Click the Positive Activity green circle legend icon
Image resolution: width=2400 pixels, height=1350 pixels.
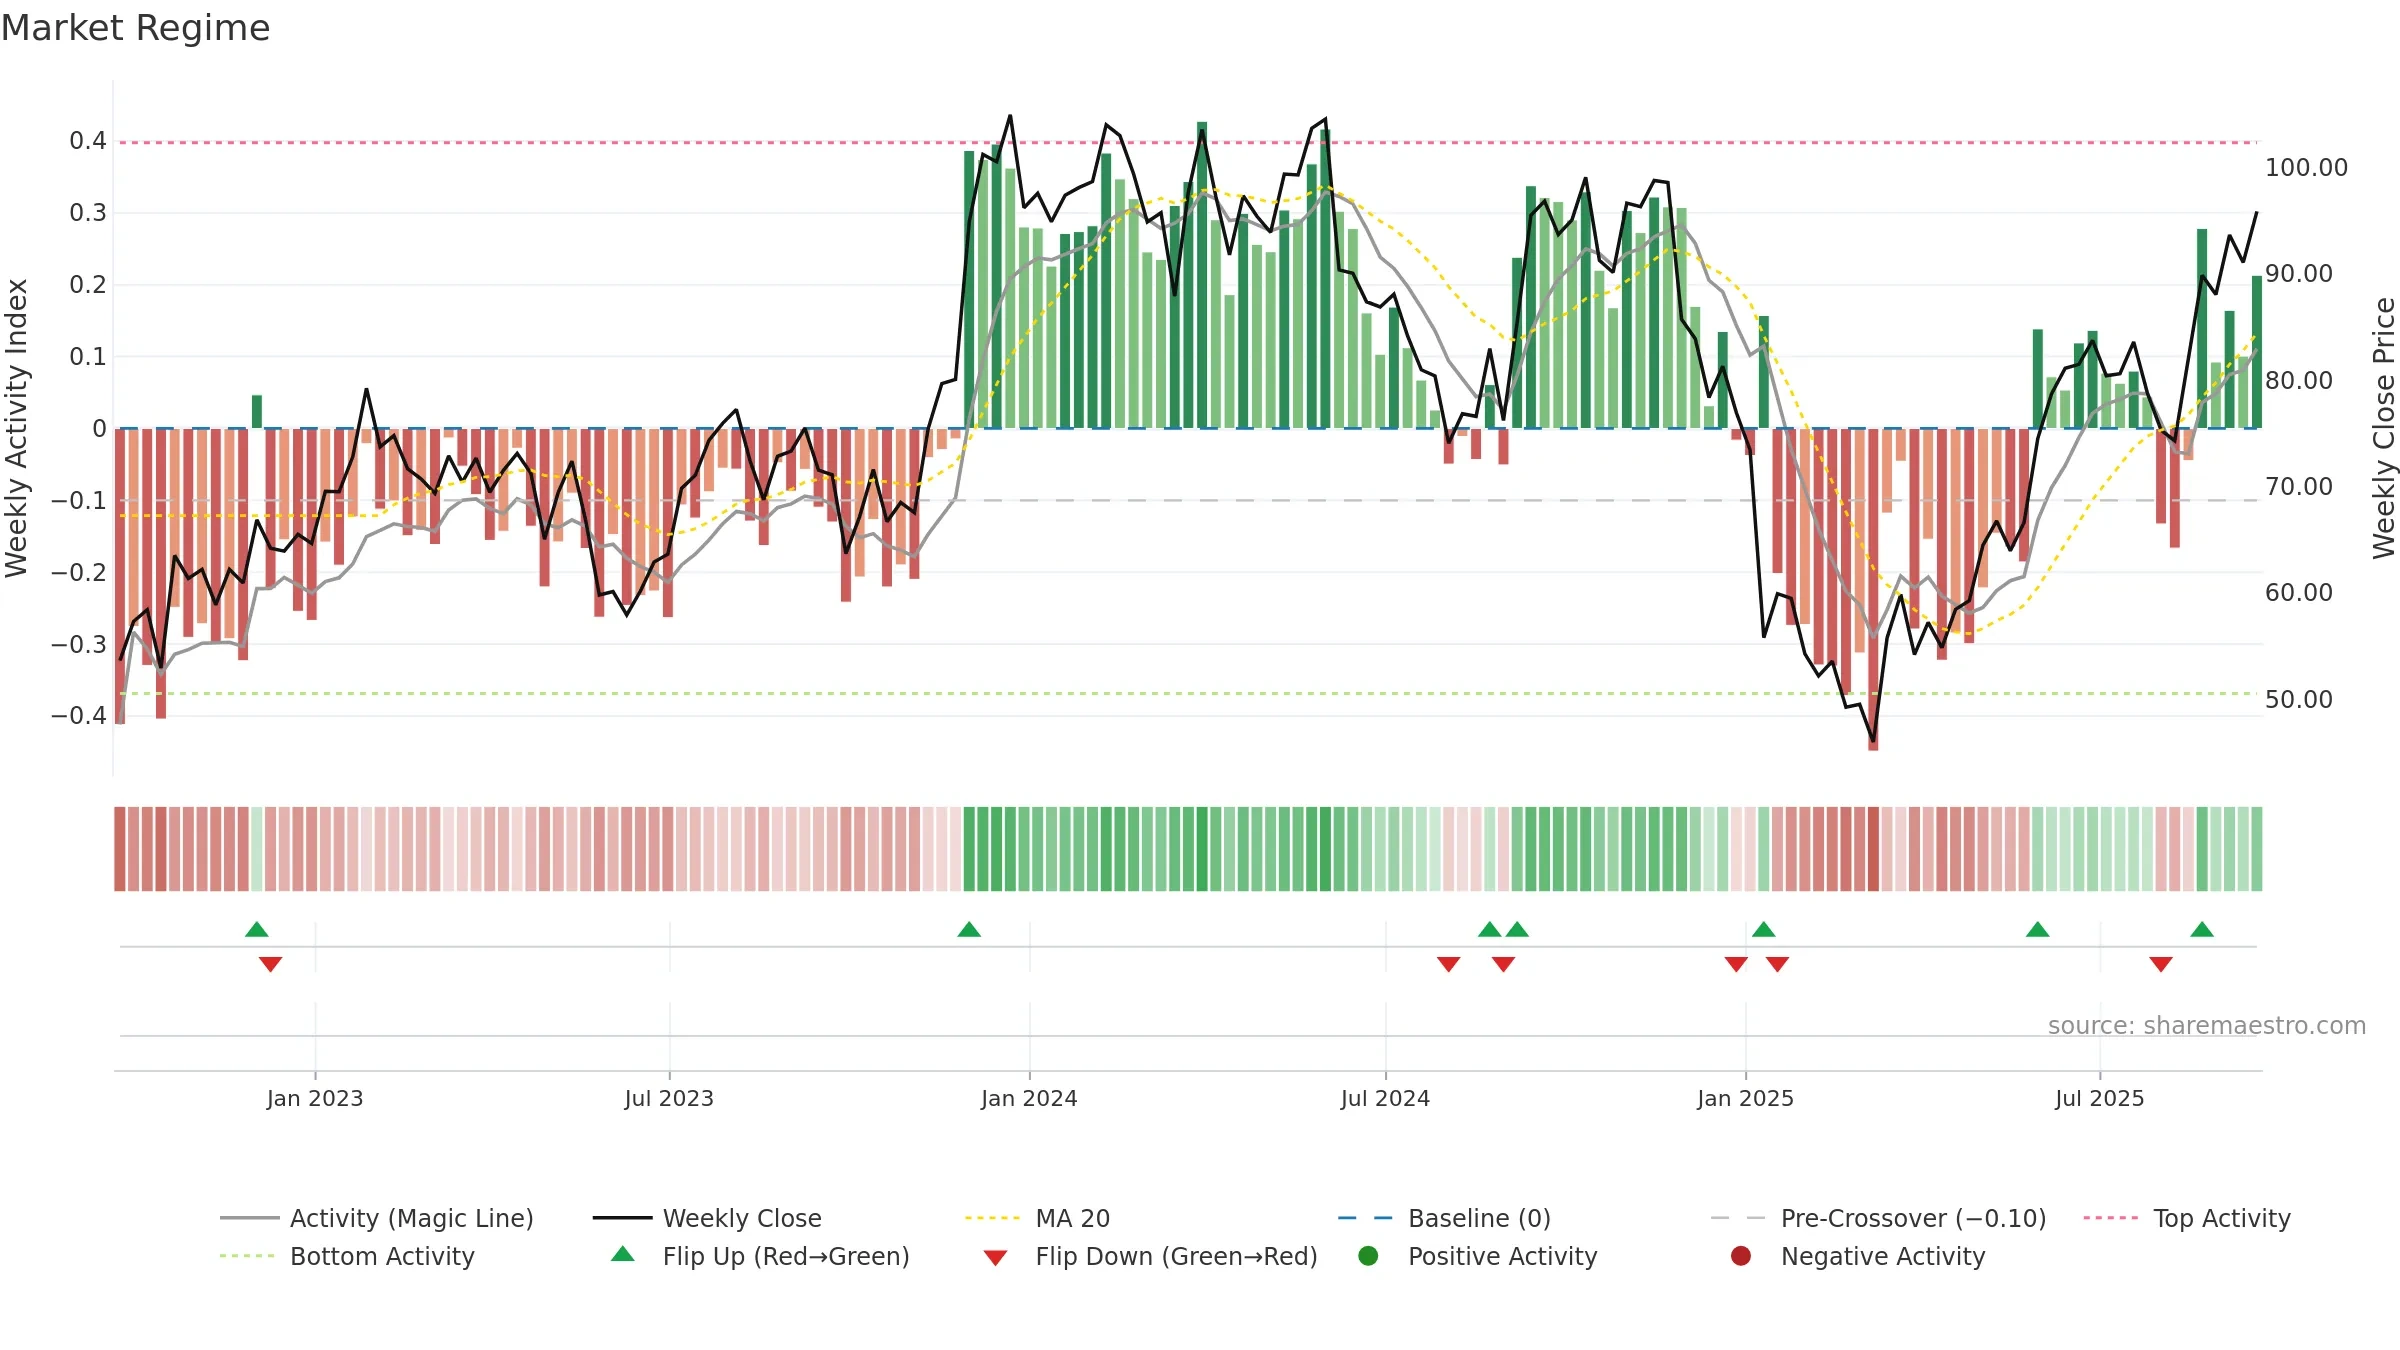1368,1256
